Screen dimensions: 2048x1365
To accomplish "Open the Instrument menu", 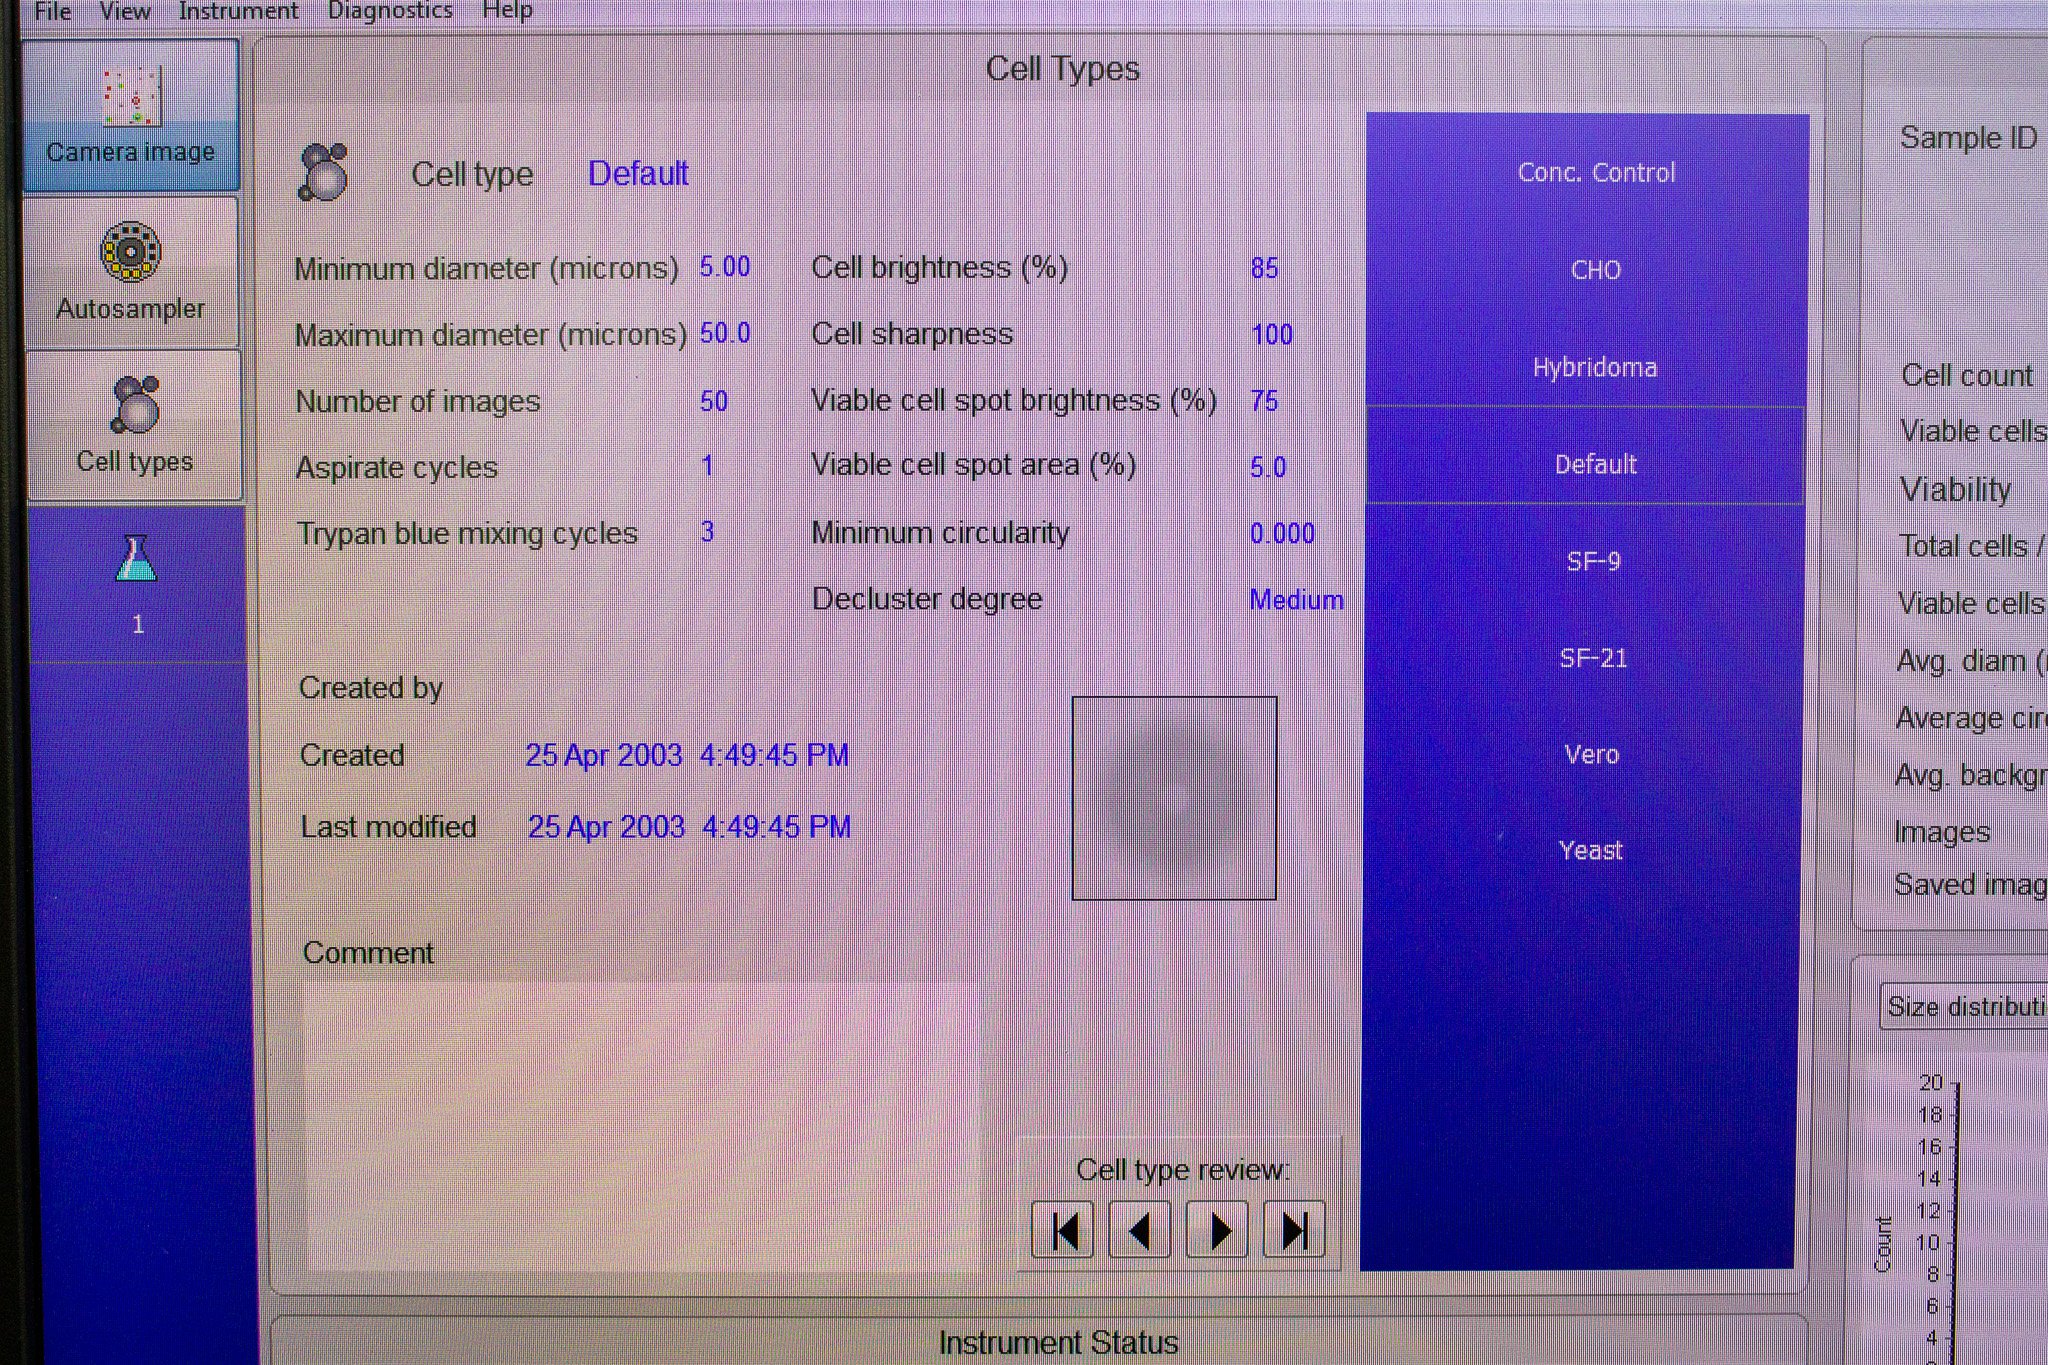I will pyautogui.click(x=238, y=11).
